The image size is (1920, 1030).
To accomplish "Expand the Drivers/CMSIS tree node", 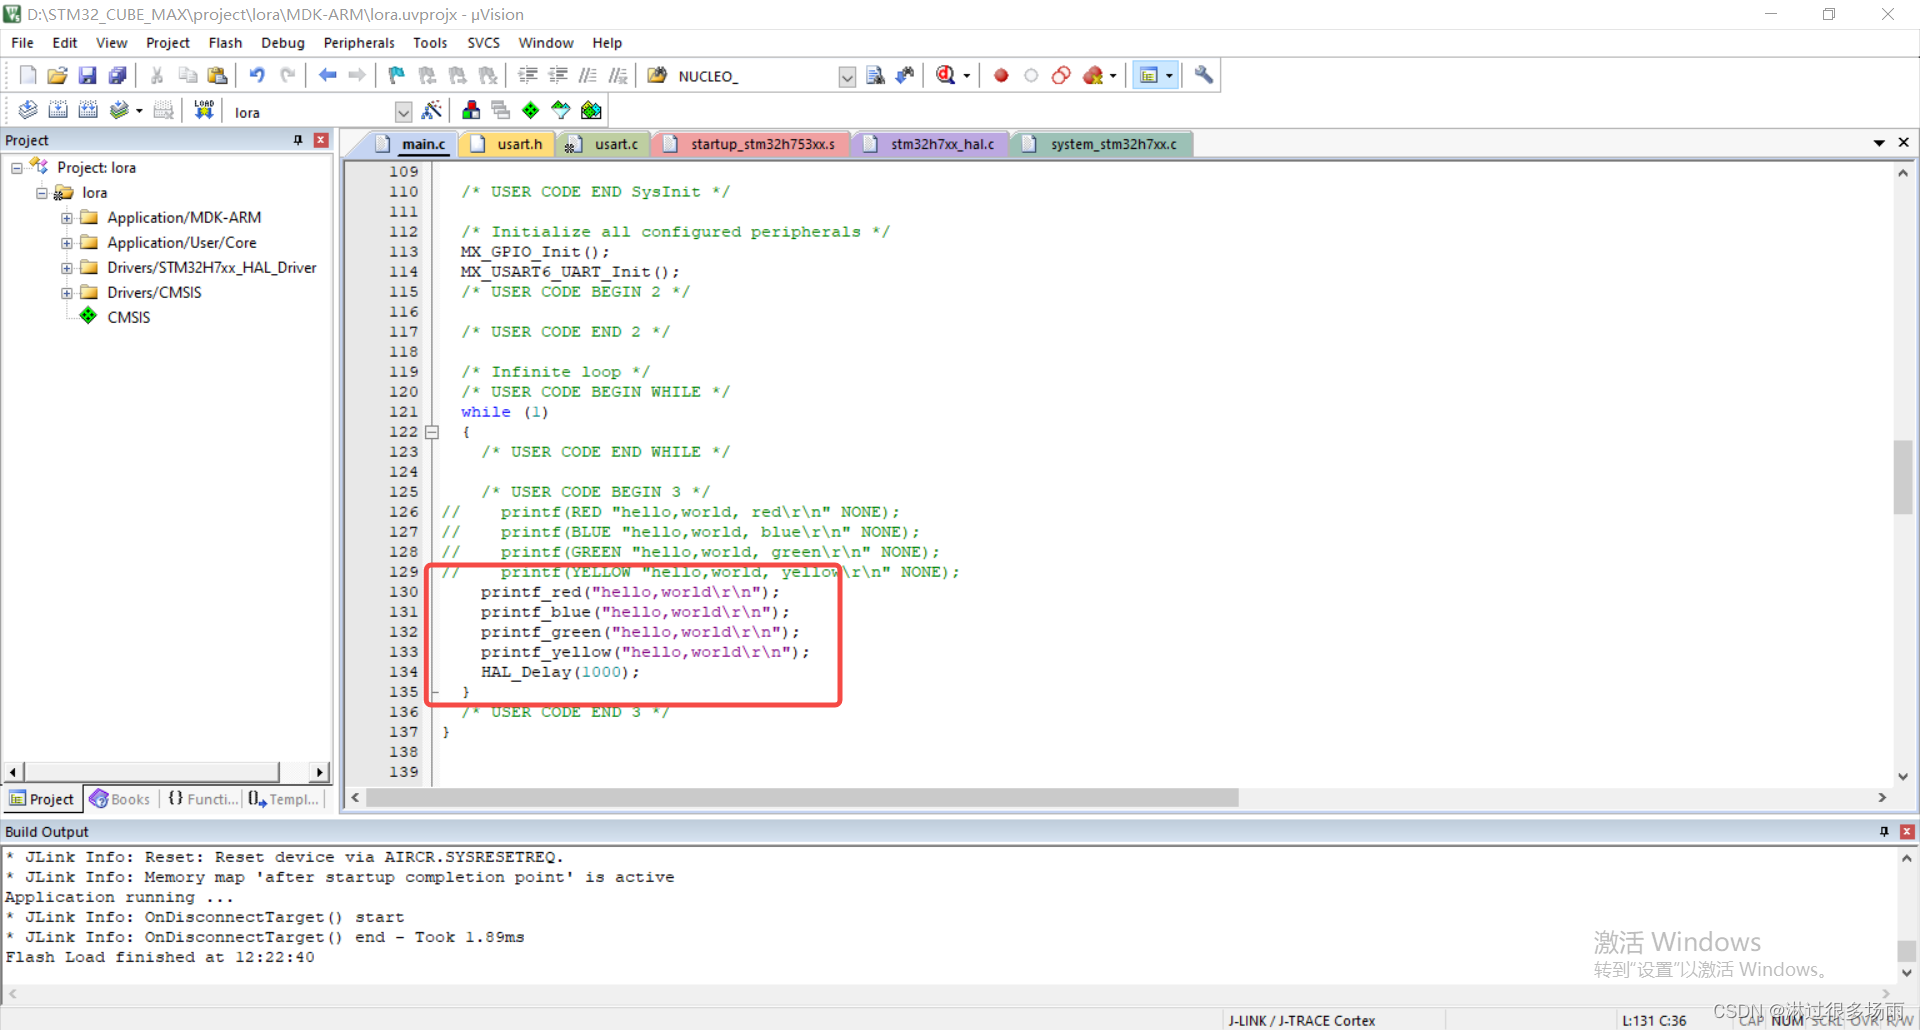I will click(67, 292).
